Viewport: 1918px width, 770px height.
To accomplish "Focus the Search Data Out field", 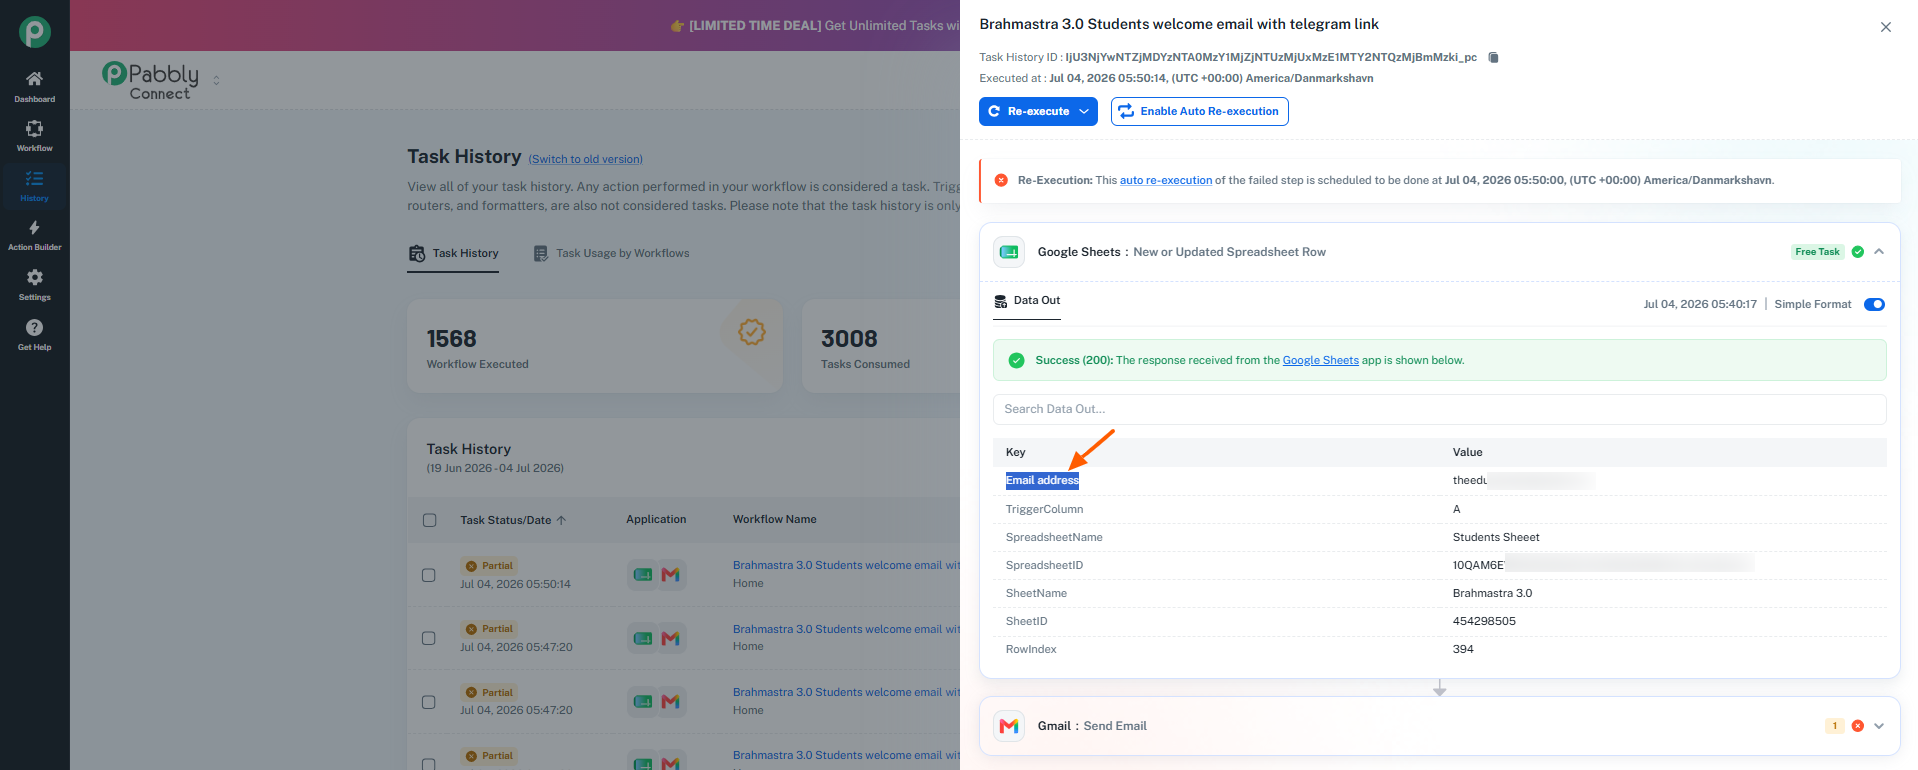I will (1439, 409).
